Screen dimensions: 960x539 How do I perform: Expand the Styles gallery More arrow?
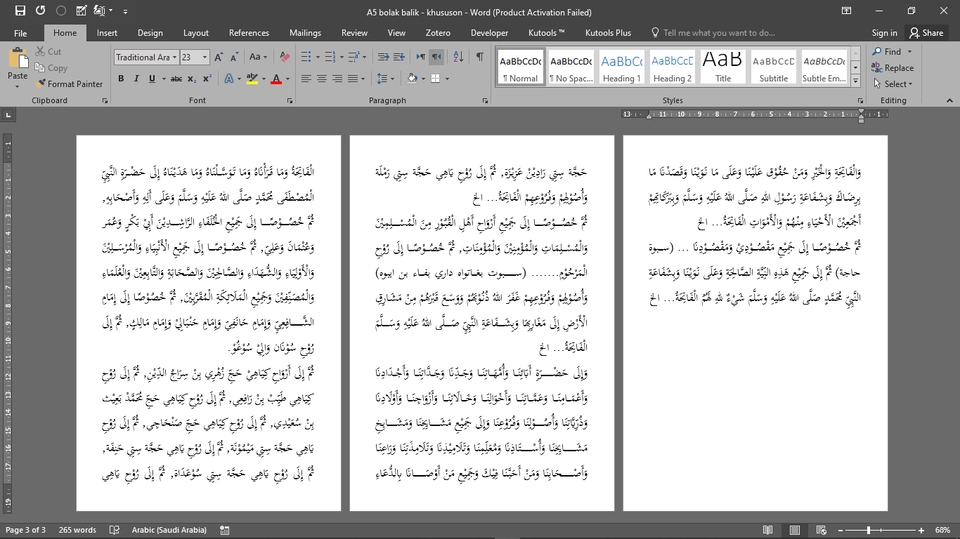pos(855,81)
